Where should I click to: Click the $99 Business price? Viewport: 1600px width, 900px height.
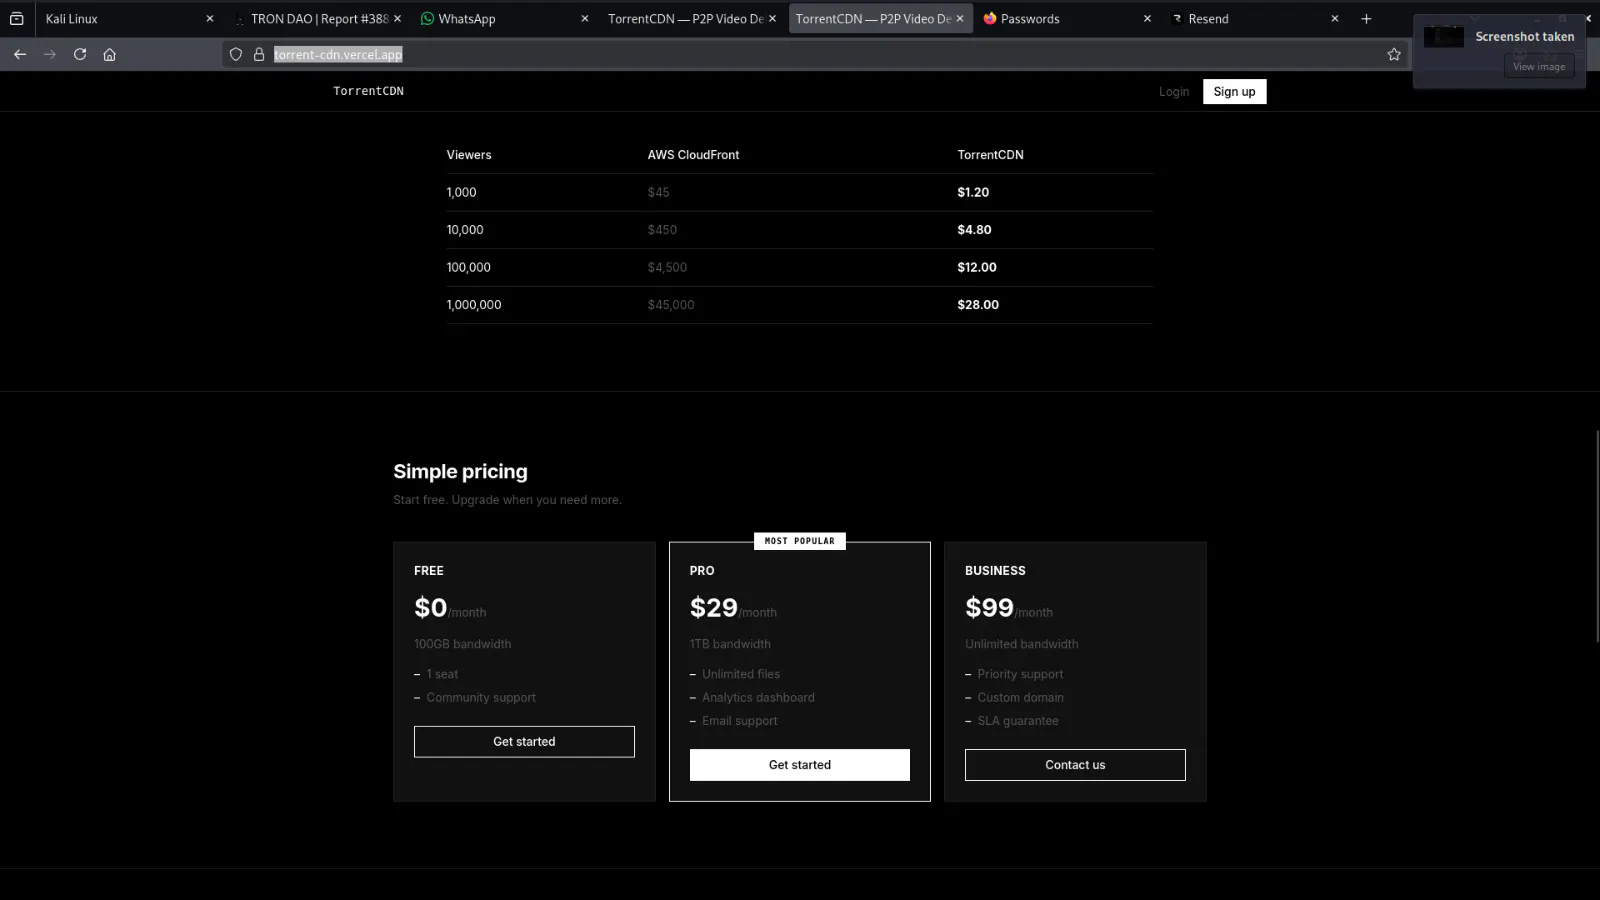click(x=989, y=608)
